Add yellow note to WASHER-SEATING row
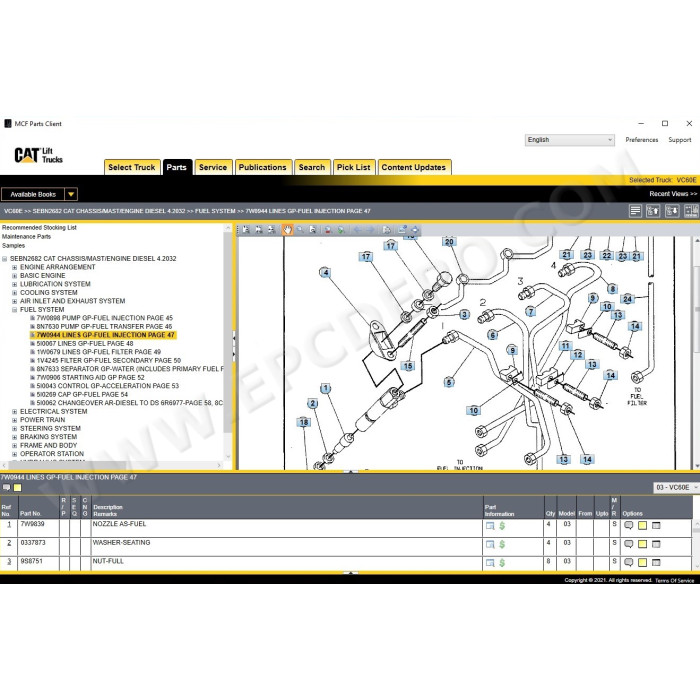700x700 pixels. (642, 544)
